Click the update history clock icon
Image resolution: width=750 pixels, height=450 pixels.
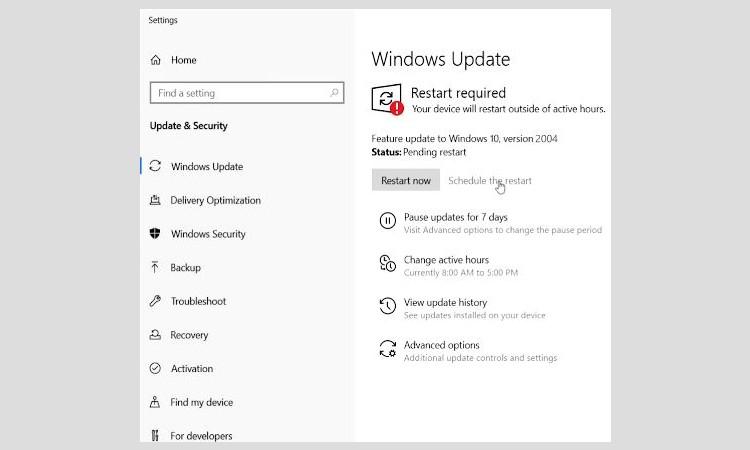pyautogui.click(x=387, y=306)
